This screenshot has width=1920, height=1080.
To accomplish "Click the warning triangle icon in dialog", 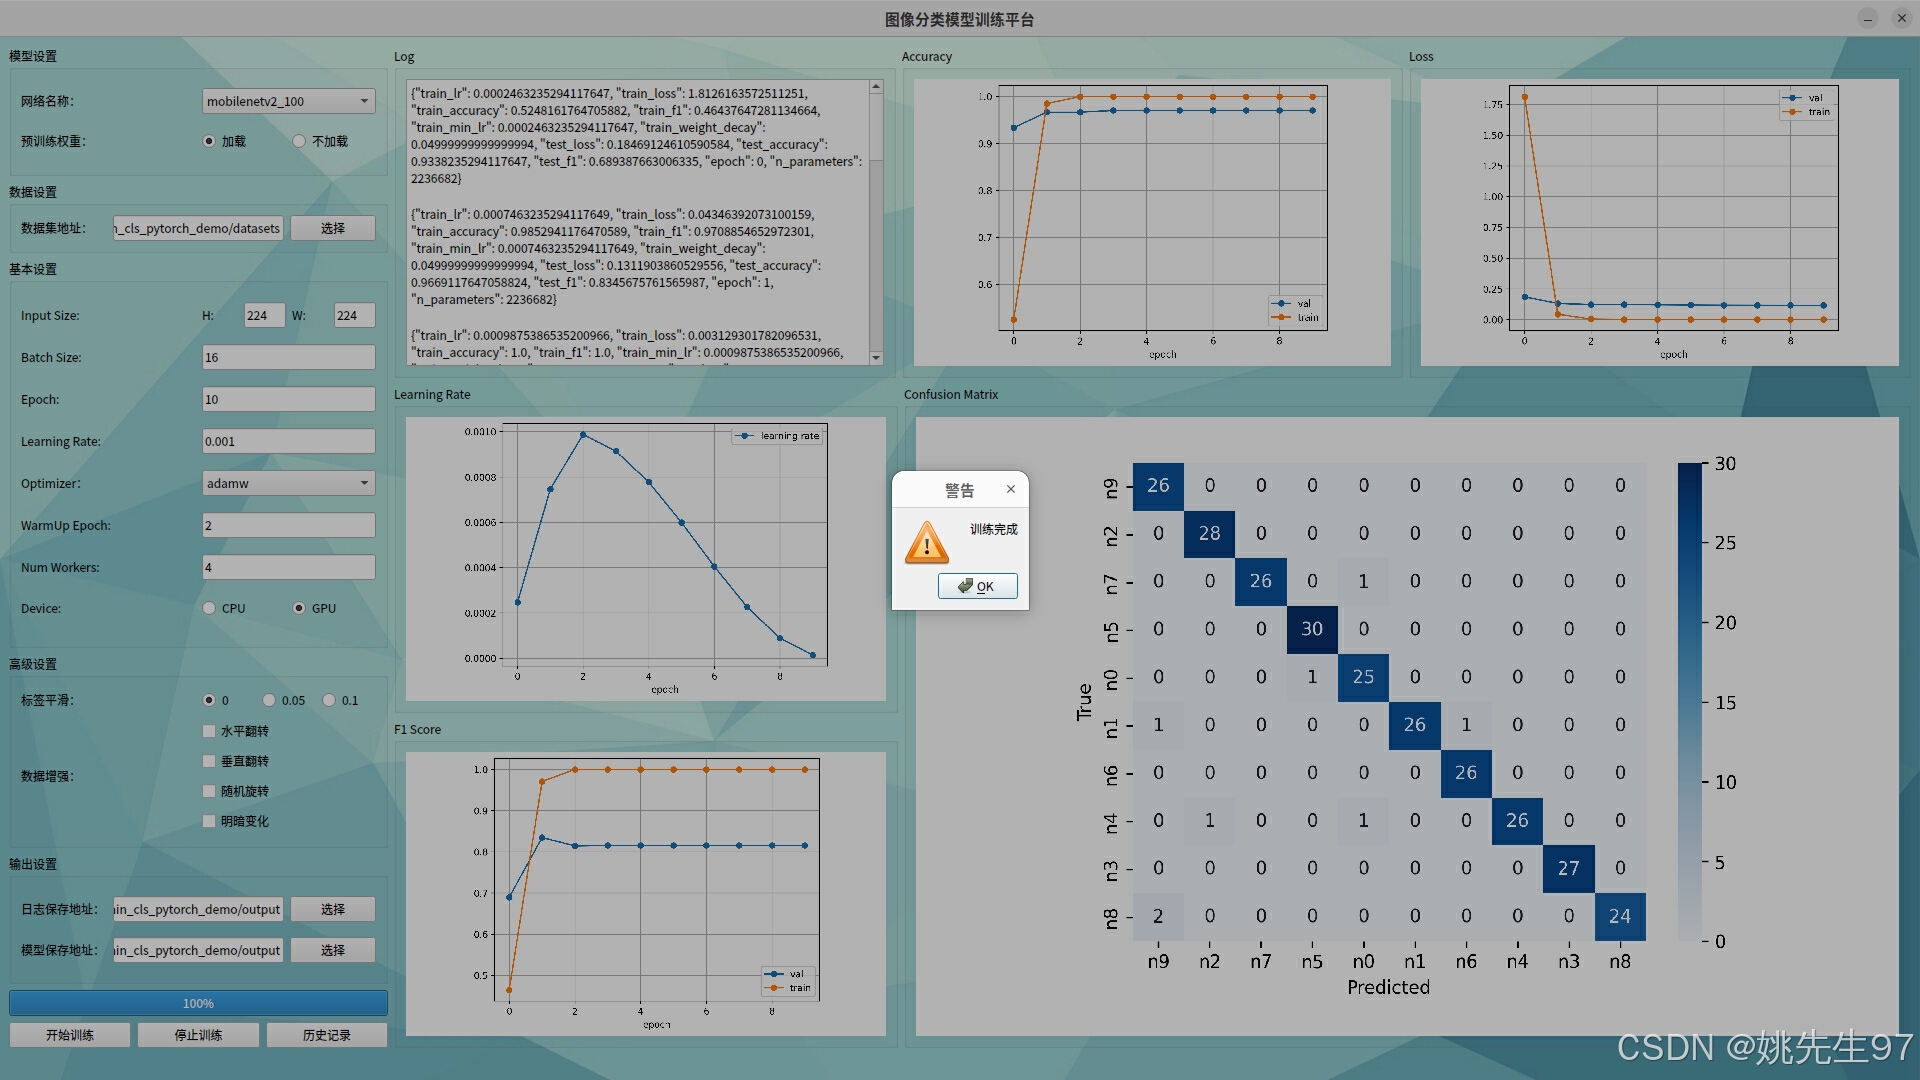I will coord(926,544).
